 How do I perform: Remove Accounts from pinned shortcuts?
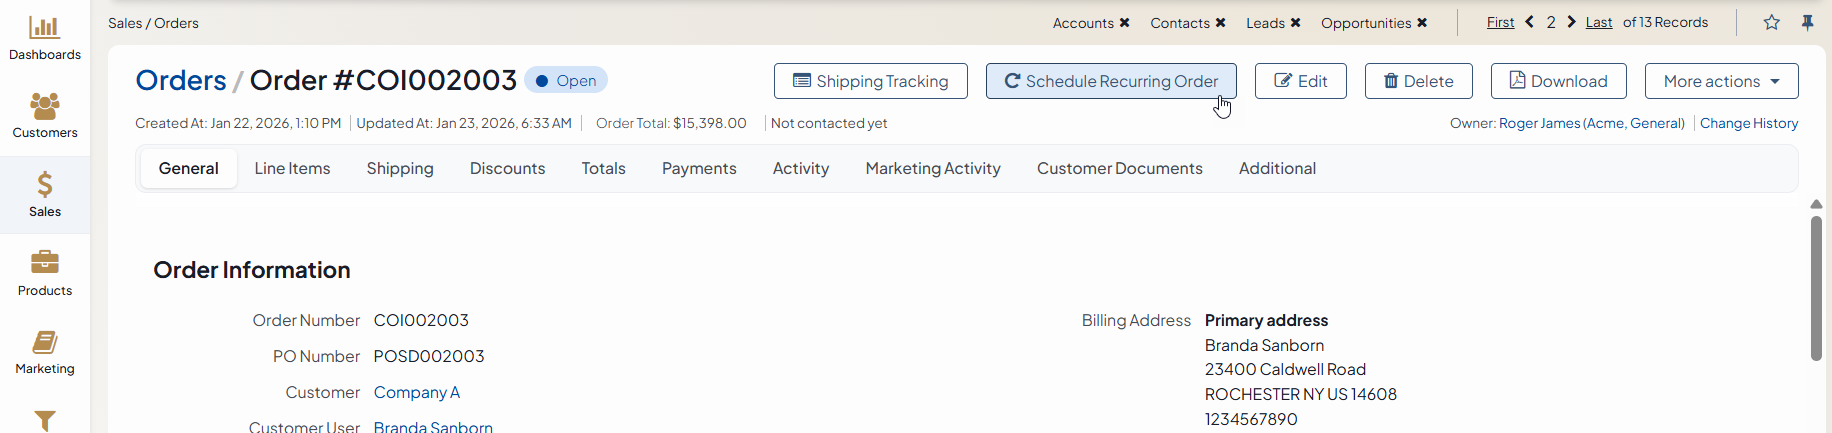click(1124, 23)
